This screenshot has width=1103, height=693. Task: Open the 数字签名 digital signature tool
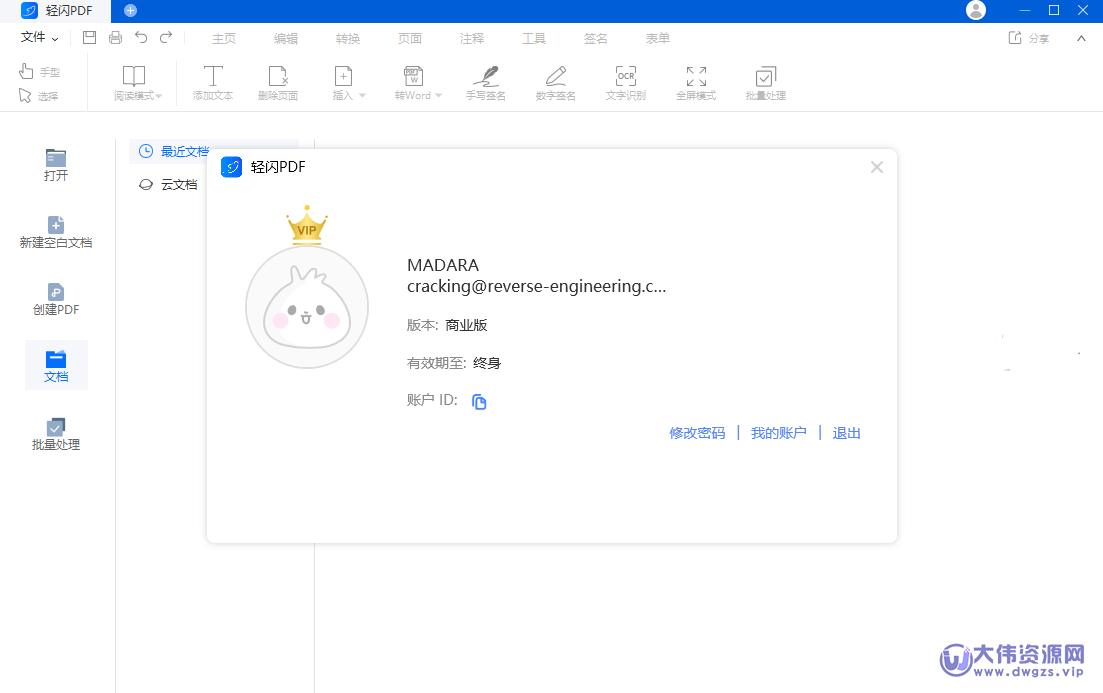click(x=555, y=82)
